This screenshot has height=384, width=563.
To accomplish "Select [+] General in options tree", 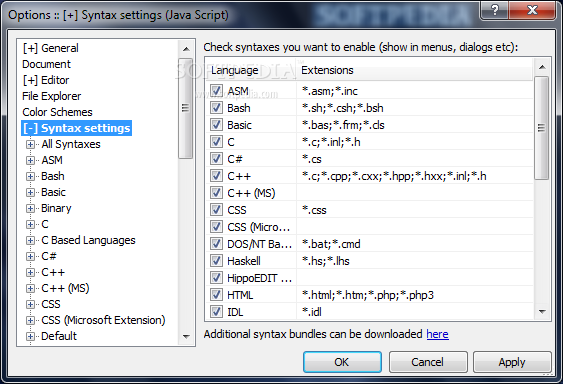I will [50, 48].
